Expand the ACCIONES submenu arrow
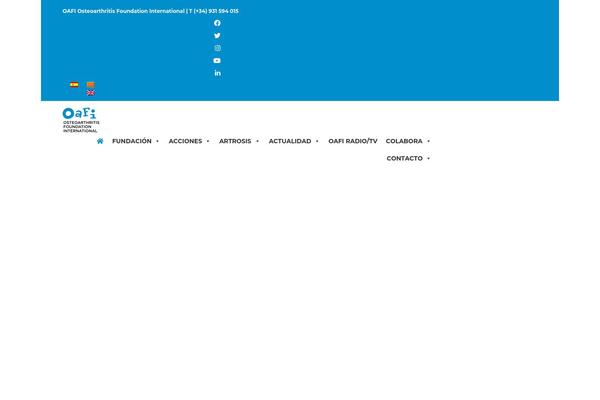 click(x=208, y=141)
